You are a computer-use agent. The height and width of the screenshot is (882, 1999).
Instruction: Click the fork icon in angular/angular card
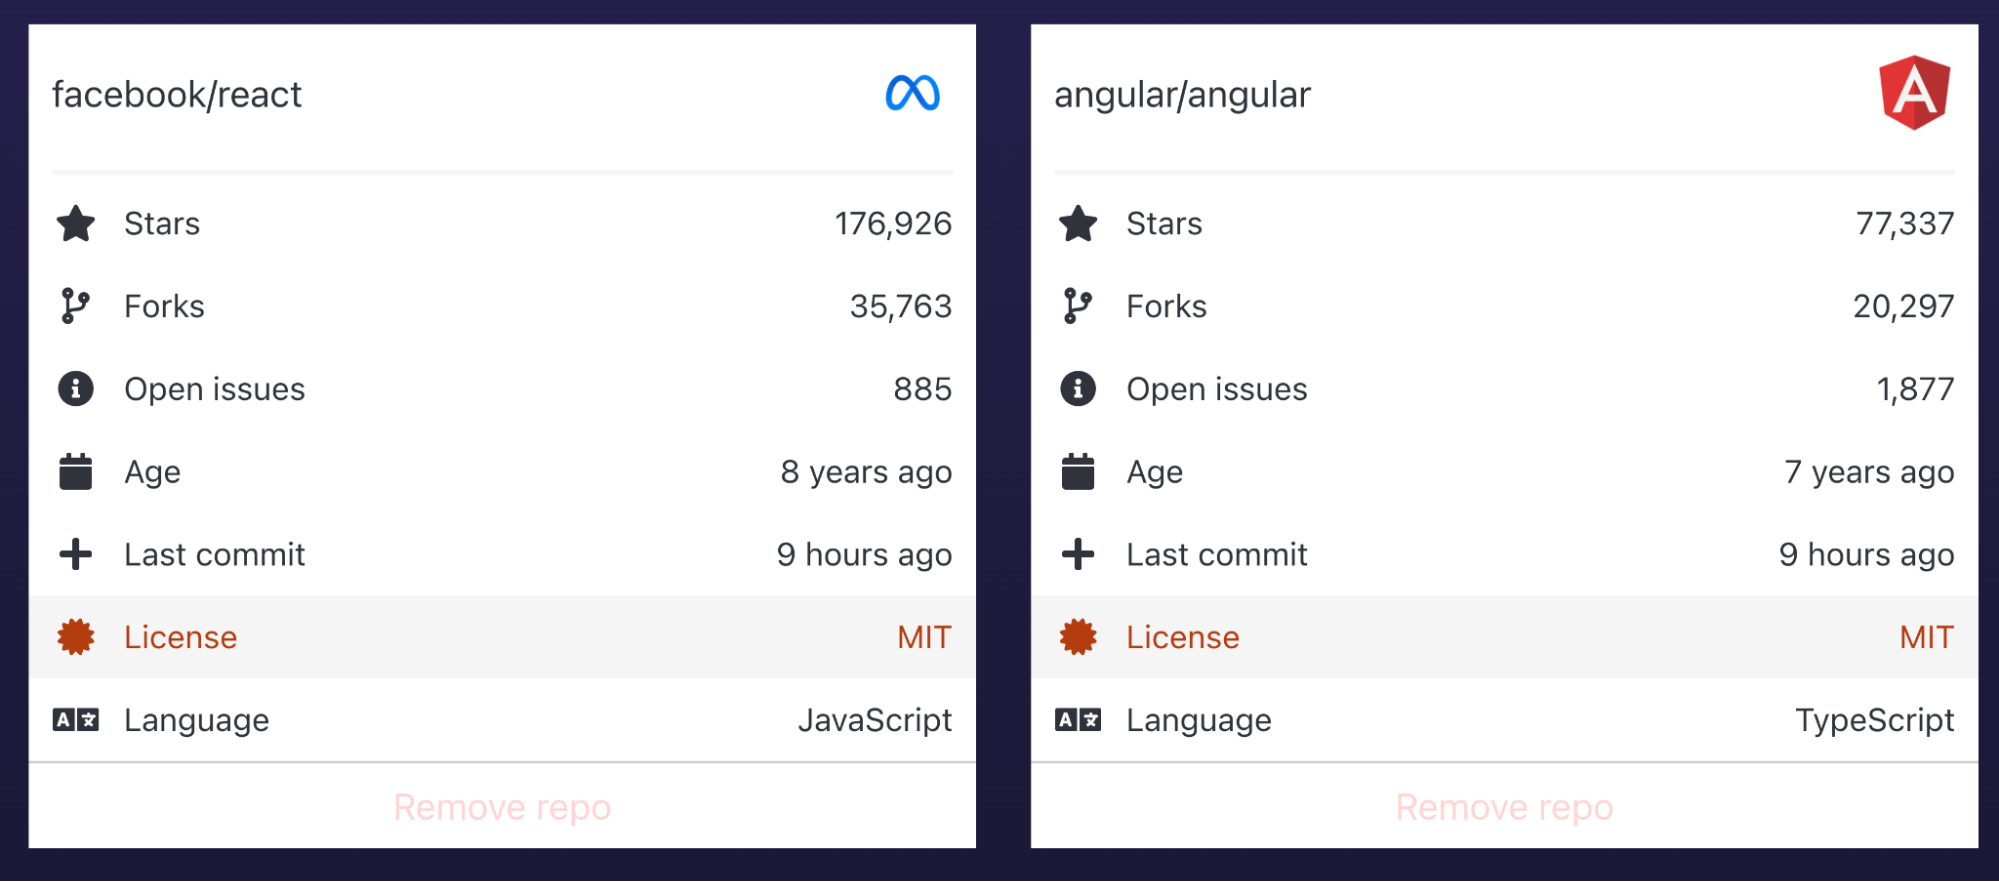[x=1078, y=306]
